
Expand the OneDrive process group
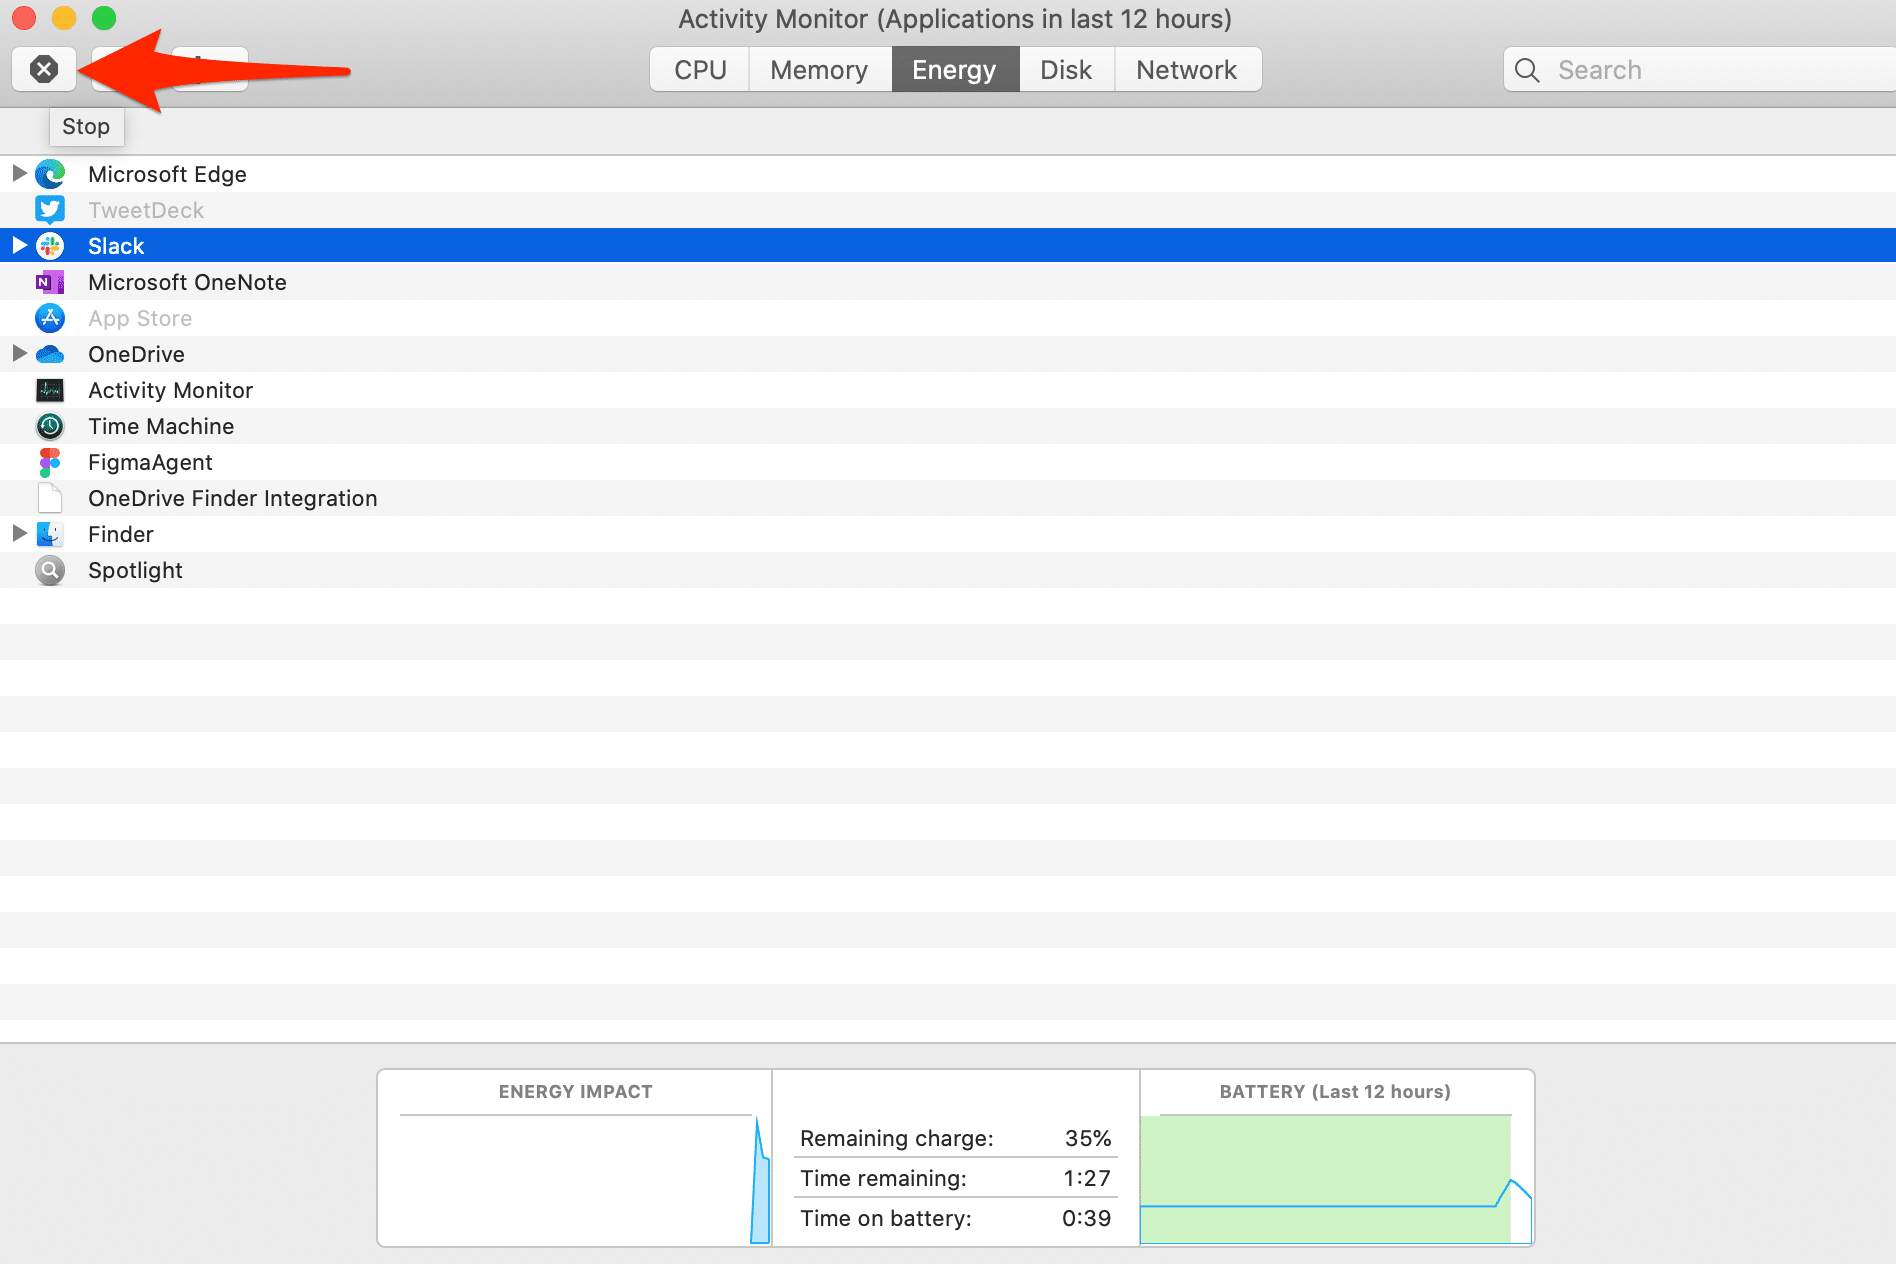click(x=19, y=353)
